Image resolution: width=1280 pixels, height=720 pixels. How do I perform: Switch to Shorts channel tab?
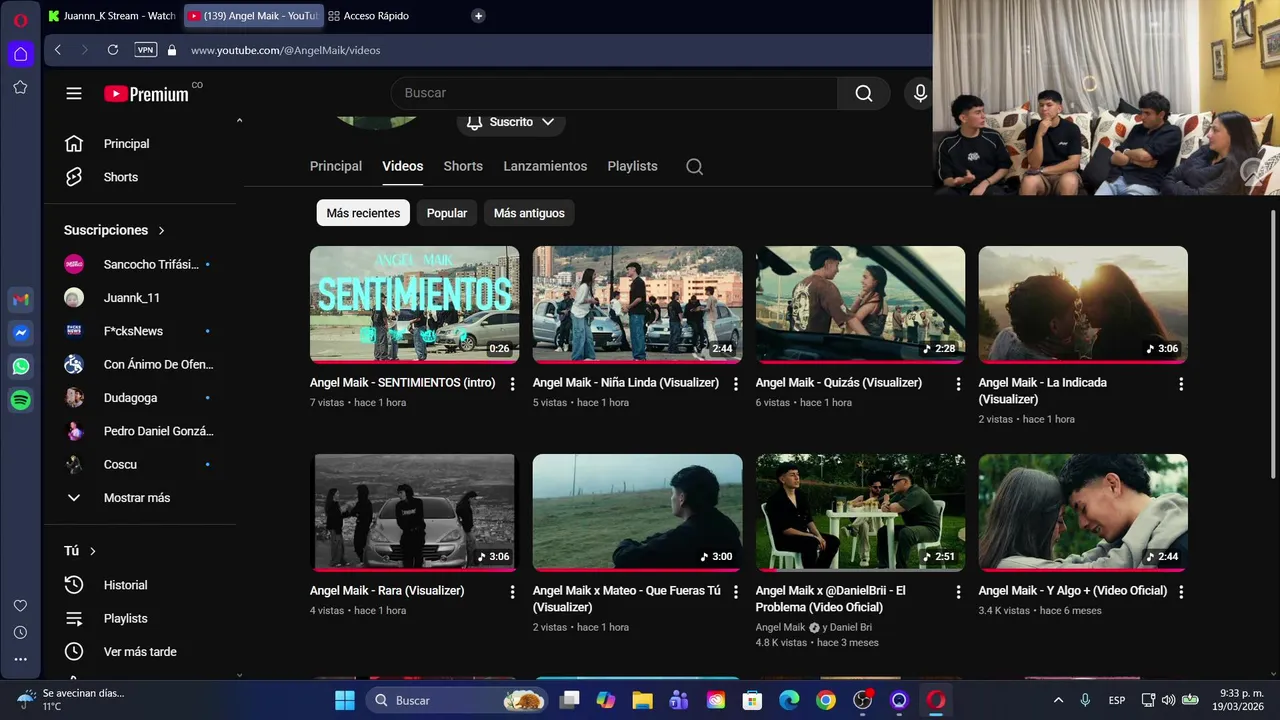(463, 167)
